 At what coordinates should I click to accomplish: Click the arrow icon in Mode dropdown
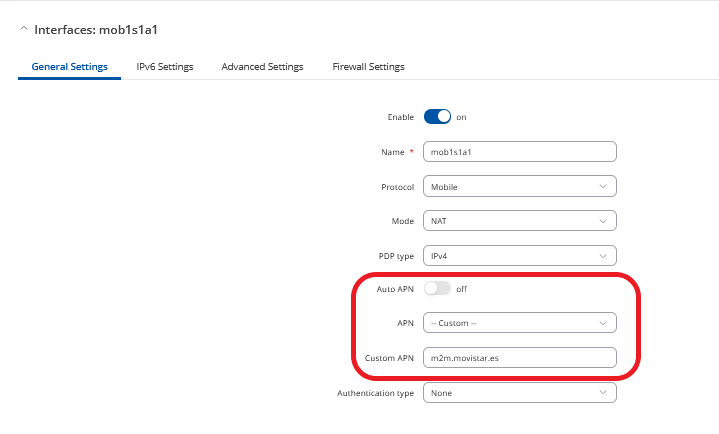point(603,220)
